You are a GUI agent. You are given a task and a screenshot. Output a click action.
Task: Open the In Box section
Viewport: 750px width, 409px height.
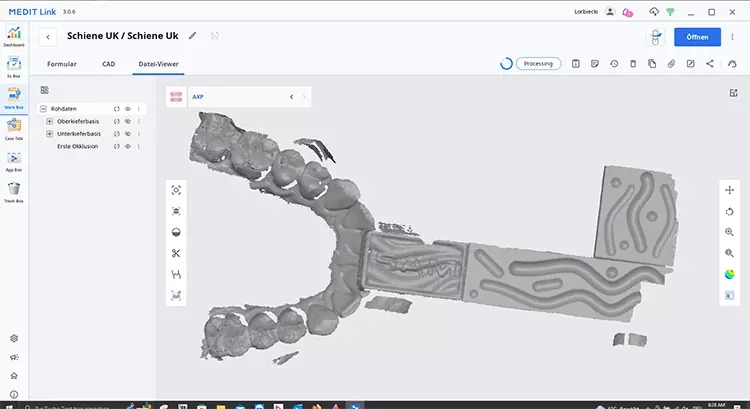[x=14, y=67]
